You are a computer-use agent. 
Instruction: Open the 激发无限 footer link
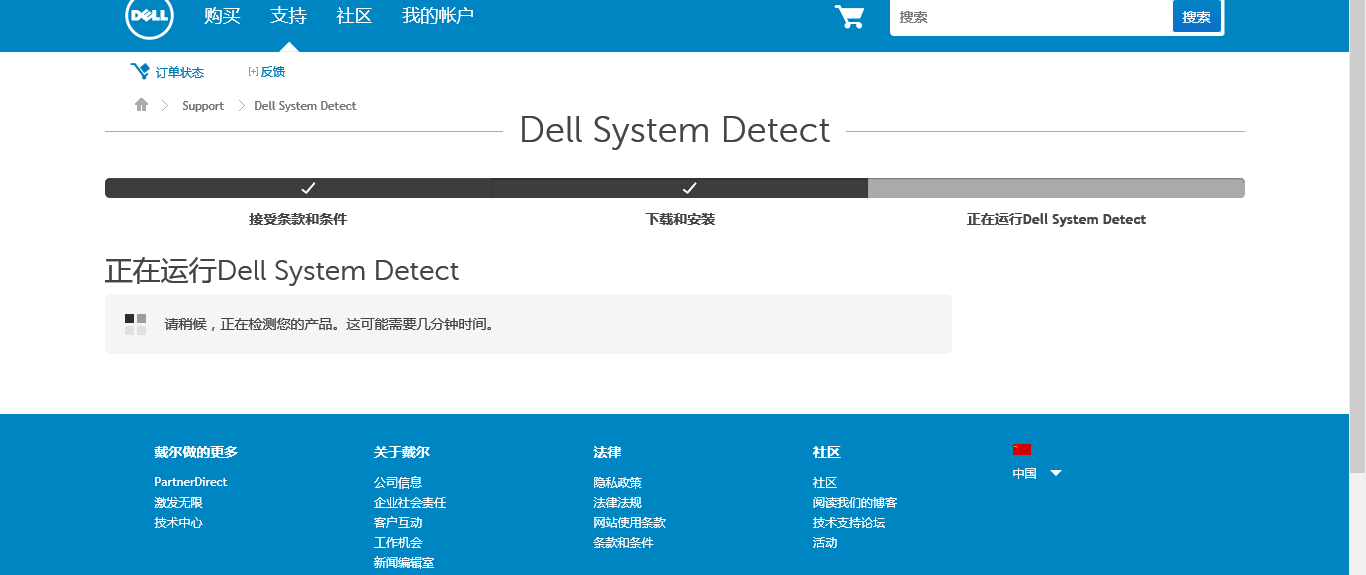click(178, 503)
